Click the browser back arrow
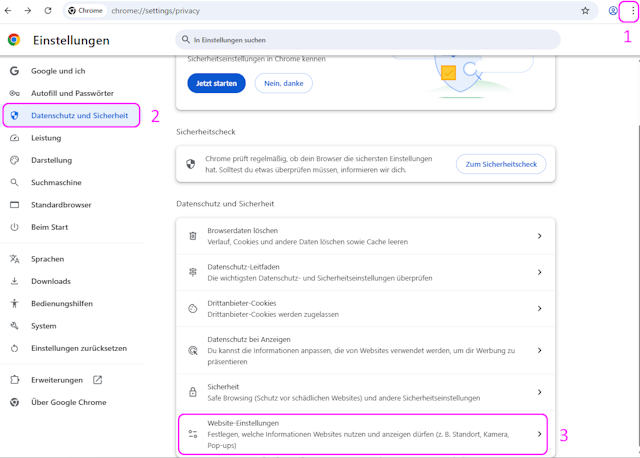The image size is (640, 458). click(x=9, y=11)
